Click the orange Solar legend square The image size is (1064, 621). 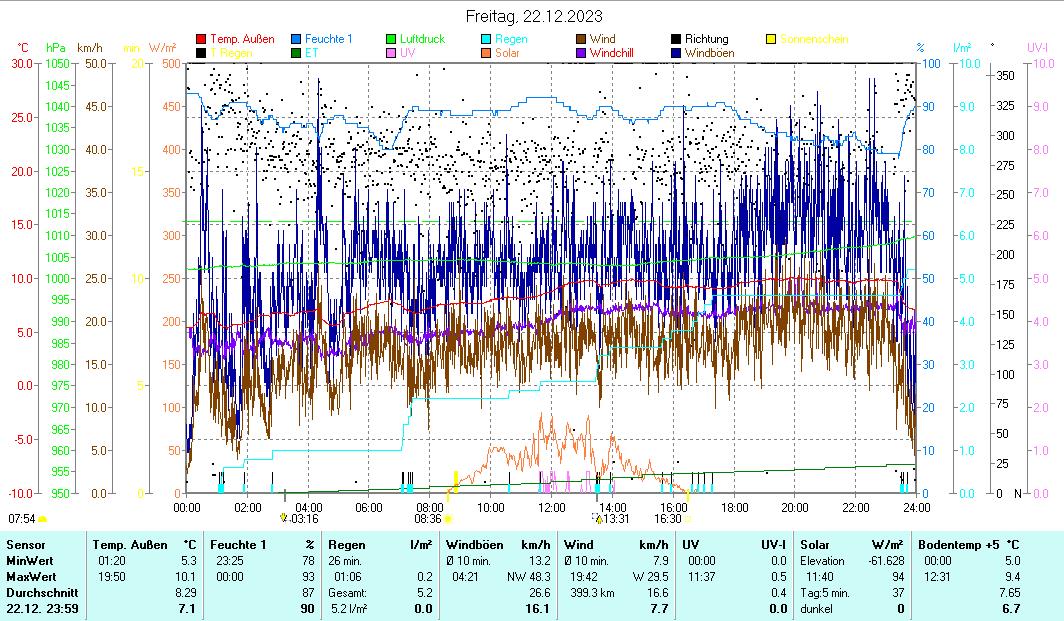486,53
